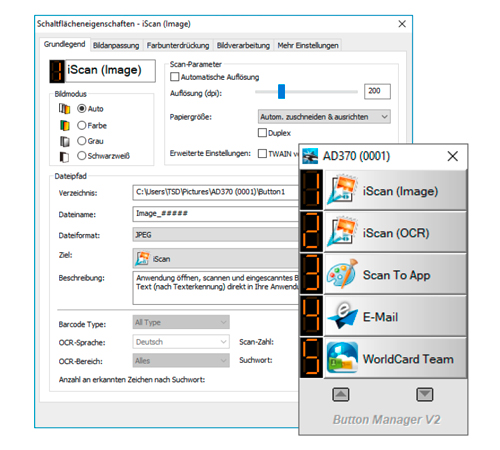Image resolution: width=500 pixels, height=450 pixels.
Task: Click the AD370 scanner title icon
Action: tap(310, 156)
